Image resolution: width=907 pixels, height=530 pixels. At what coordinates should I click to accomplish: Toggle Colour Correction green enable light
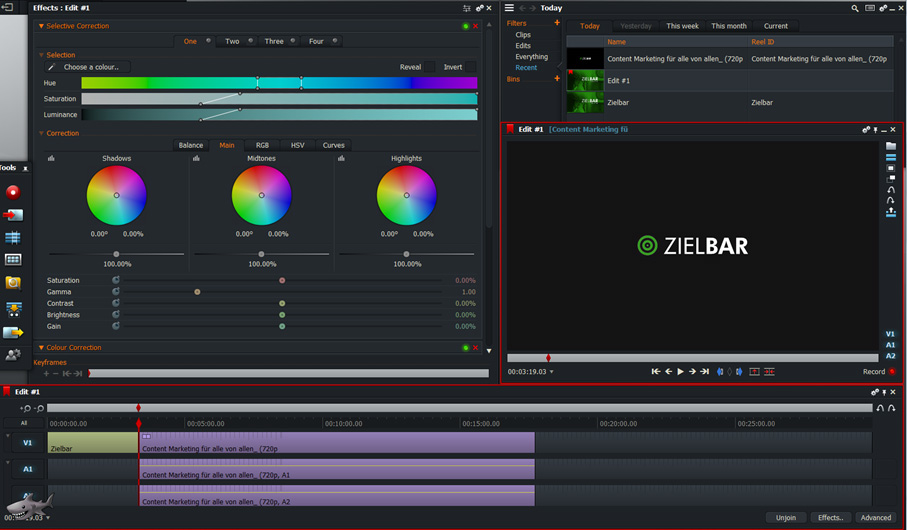(466, 348)
